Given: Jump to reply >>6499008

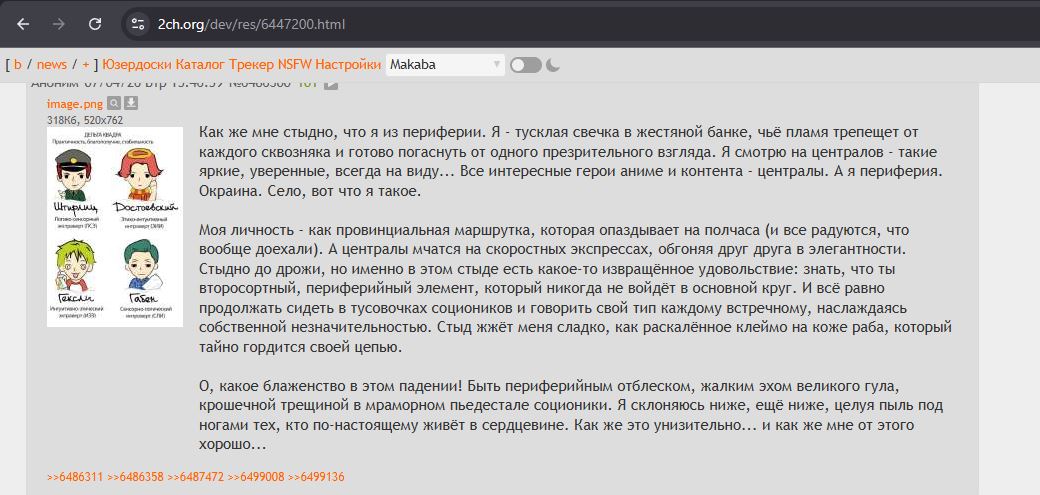Looking at the screenshot, I should pyautogui.click(x=256, y=476).
